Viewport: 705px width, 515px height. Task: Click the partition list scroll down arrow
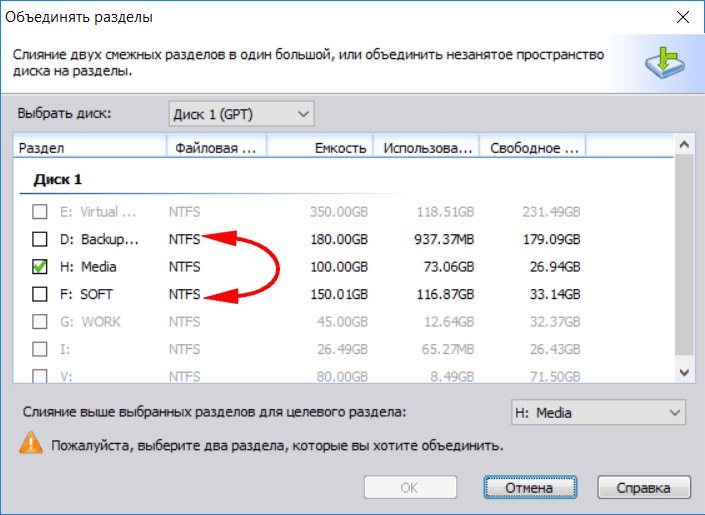[x=684, y=372]
